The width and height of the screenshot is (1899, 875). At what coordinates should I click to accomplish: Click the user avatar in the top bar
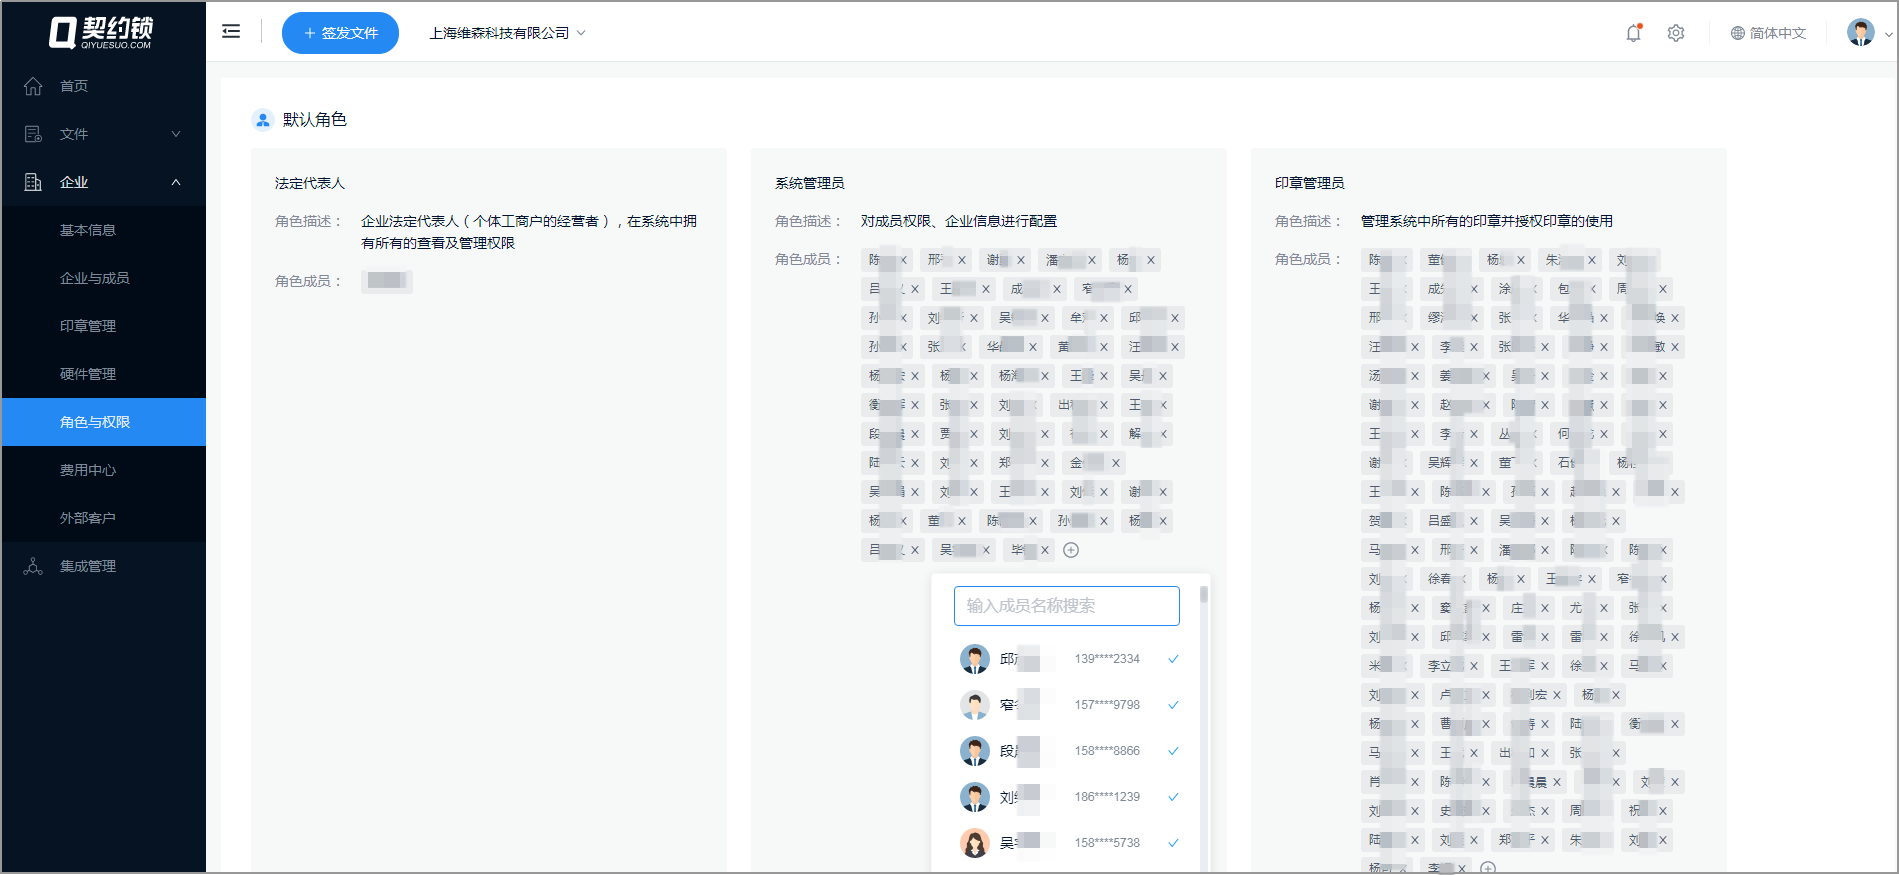pyautogui.click(x=1861, y=33)
